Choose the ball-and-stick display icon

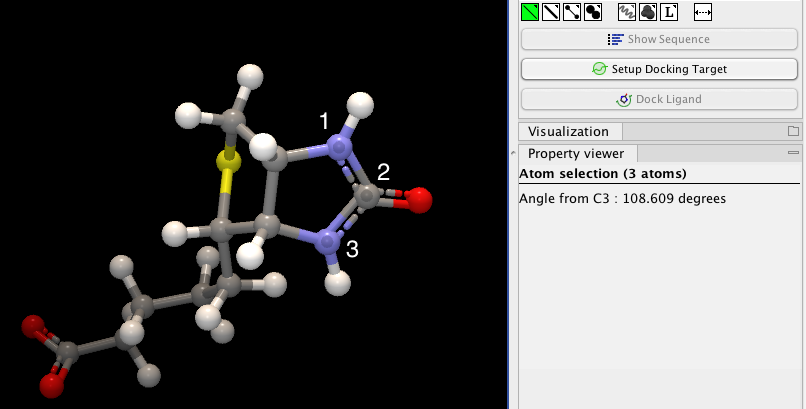(x=572, y=12)
